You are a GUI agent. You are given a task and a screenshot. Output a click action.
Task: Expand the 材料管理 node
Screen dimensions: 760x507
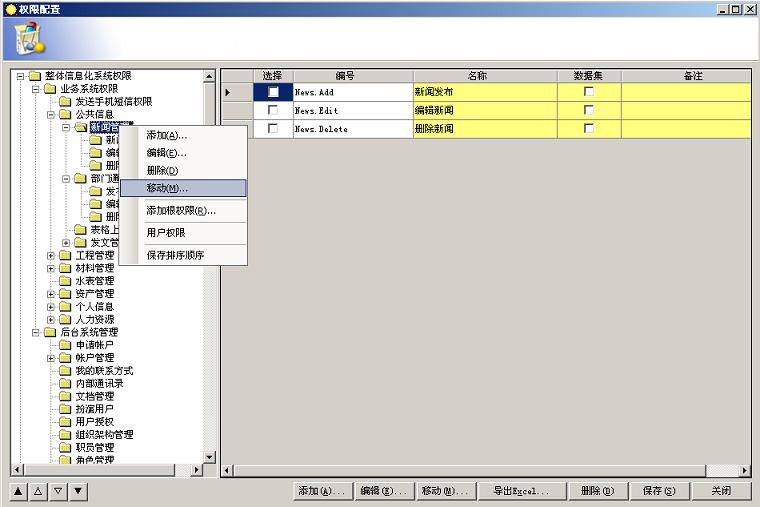50,268
